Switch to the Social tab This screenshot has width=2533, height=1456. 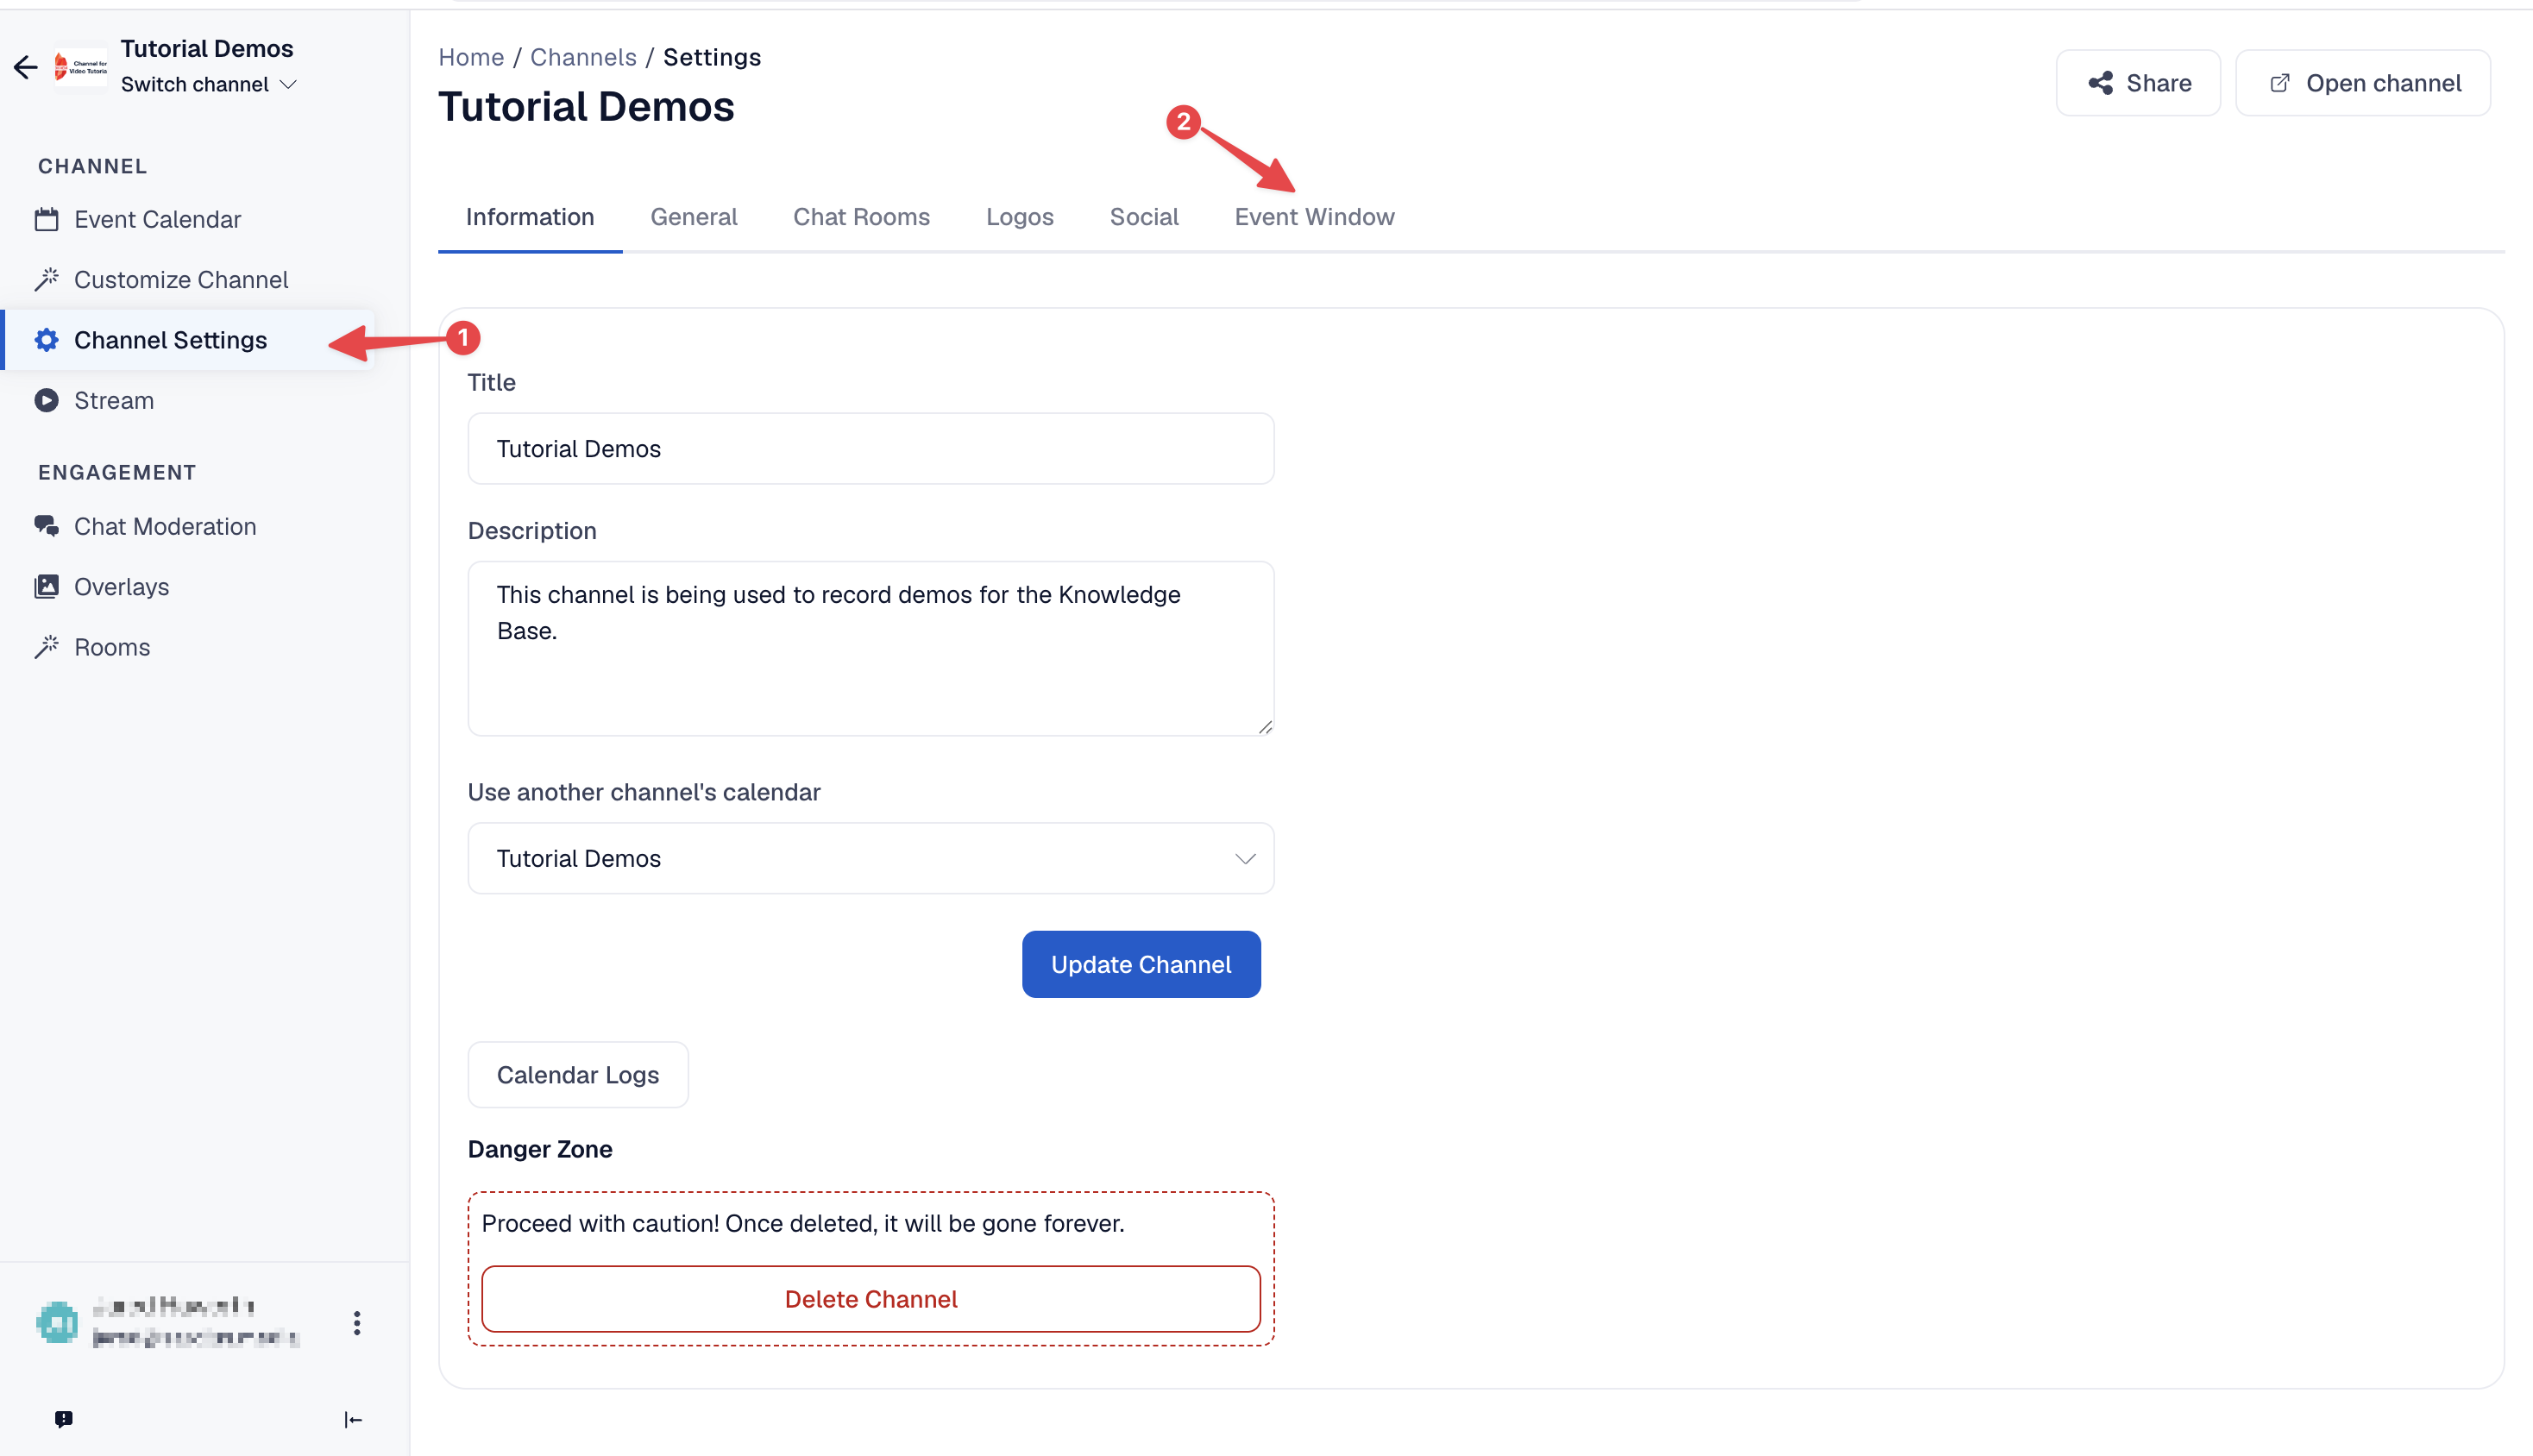[1144, 216]
